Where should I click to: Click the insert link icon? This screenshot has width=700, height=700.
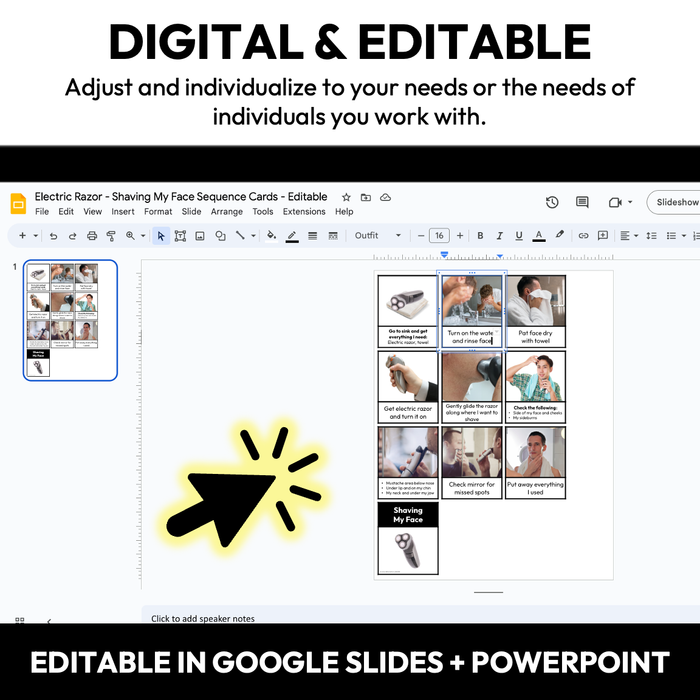[583, 236]
